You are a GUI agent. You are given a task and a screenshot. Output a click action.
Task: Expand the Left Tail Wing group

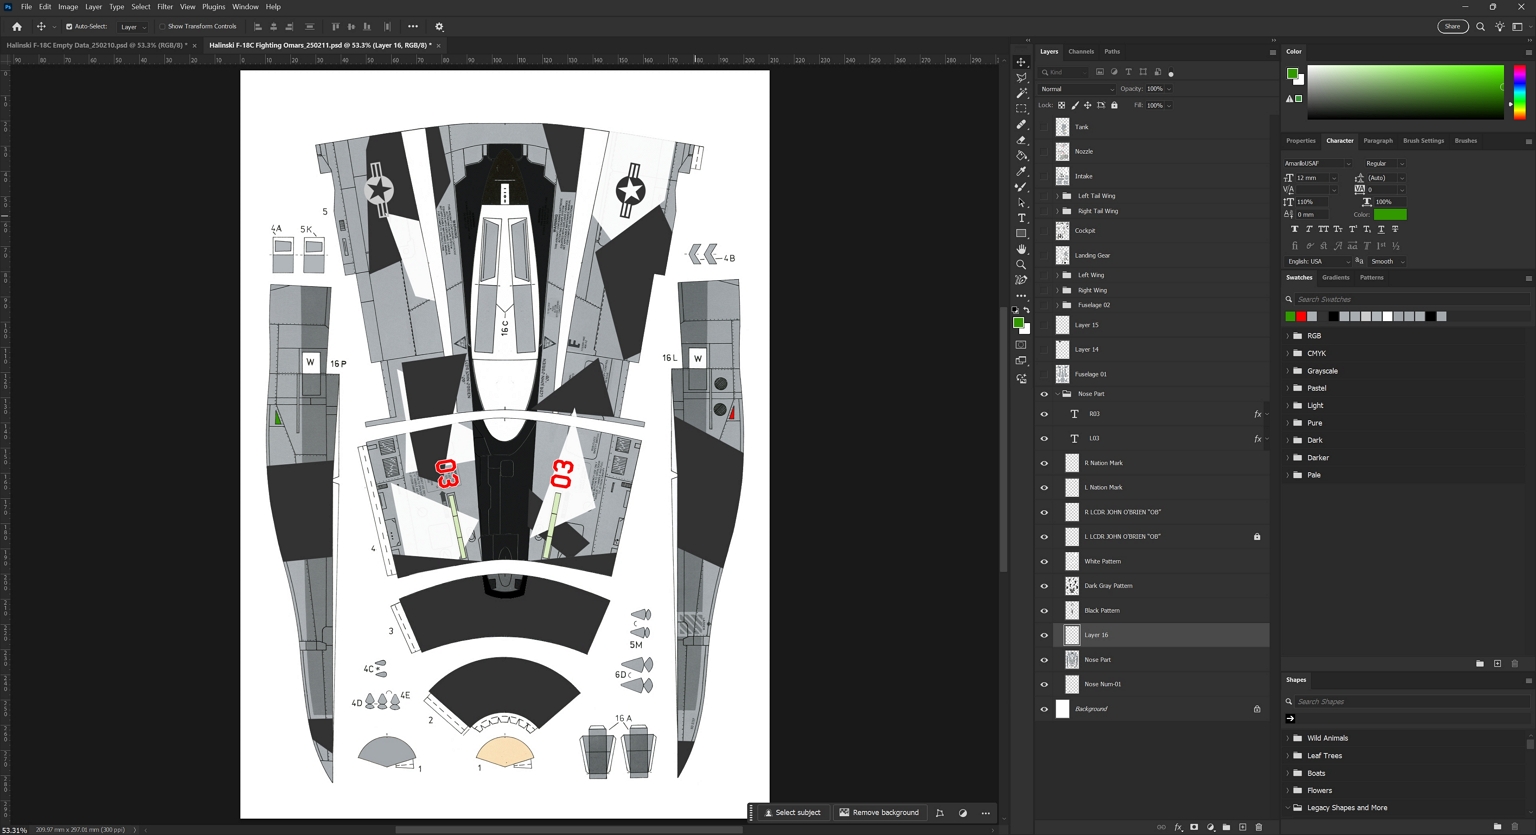point(1057,196)
